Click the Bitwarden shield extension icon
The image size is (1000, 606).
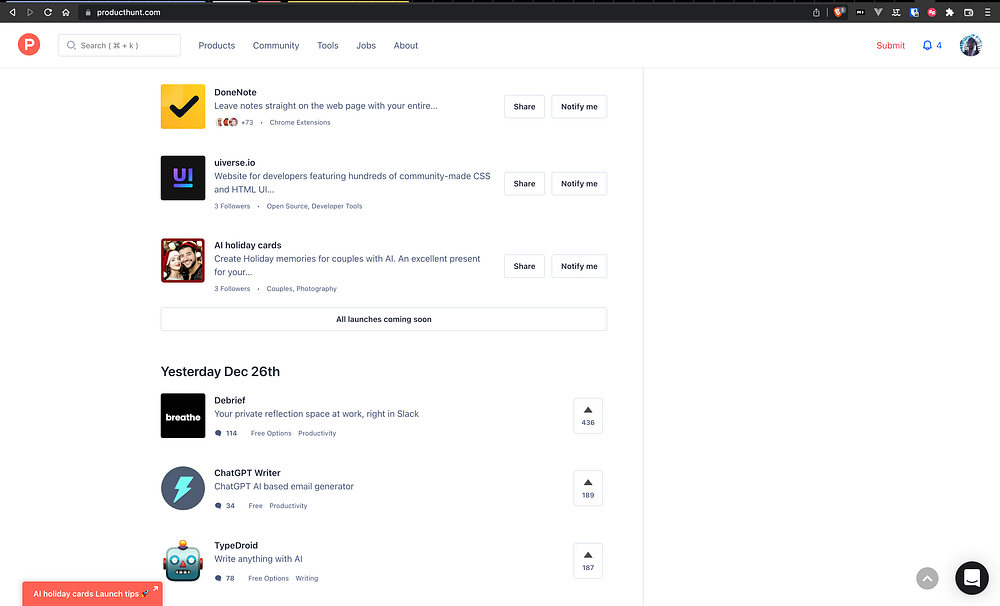coord(914,12)
